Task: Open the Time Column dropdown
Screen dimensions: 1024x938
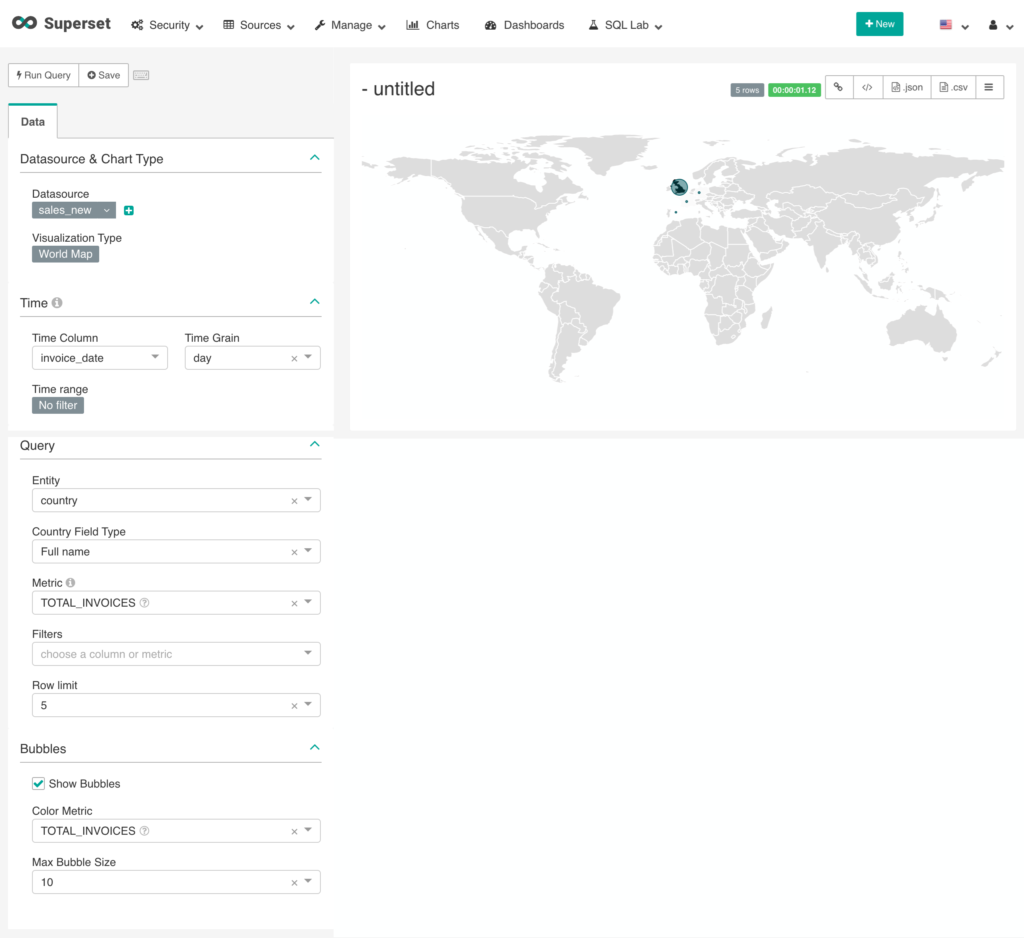Action: click(x=100, y=358)
